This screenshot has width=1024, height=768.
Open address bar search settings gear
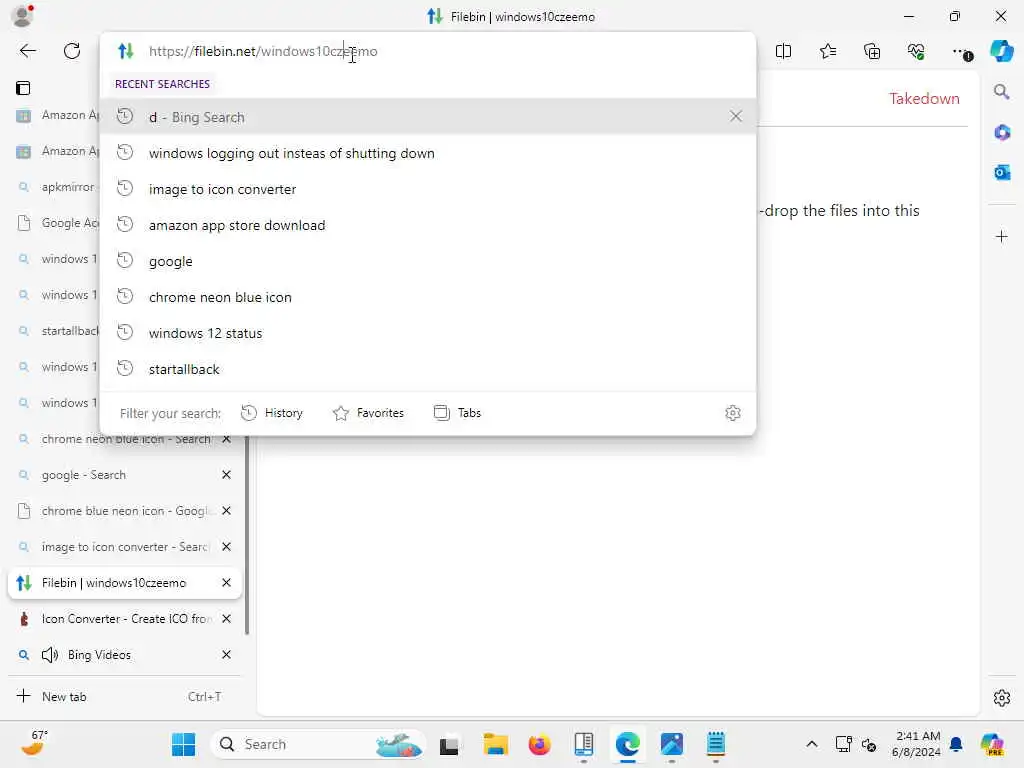click(733, 413)
